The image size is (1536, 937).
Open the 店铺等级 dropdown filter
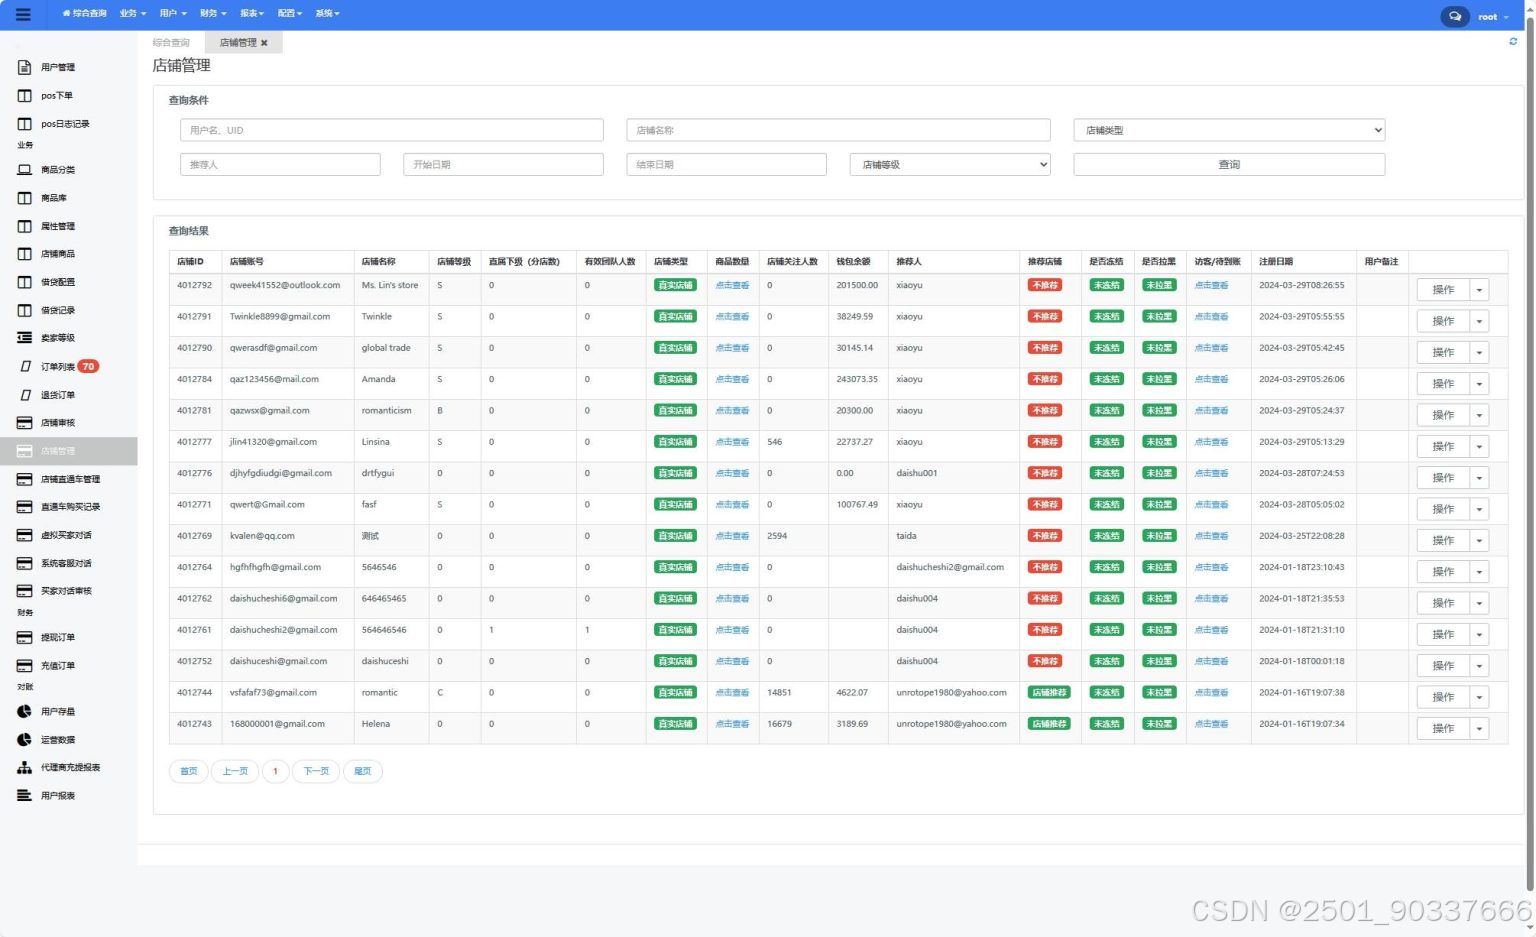[x=950, y=164]
